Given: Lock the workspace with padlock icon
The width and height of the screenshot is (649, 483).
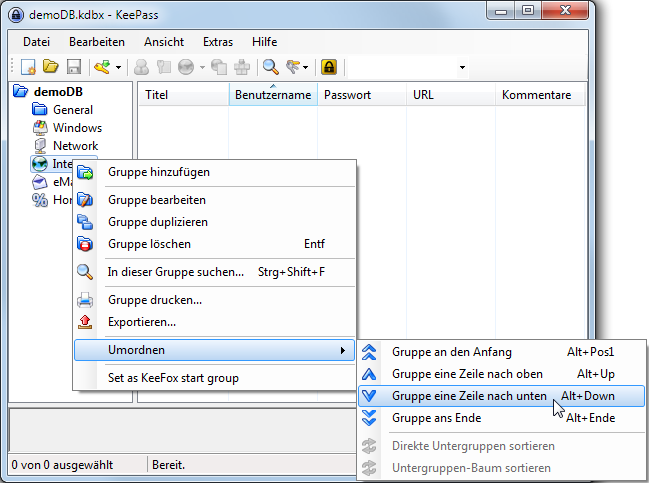Looking at the screenshot, I should 328,68.
